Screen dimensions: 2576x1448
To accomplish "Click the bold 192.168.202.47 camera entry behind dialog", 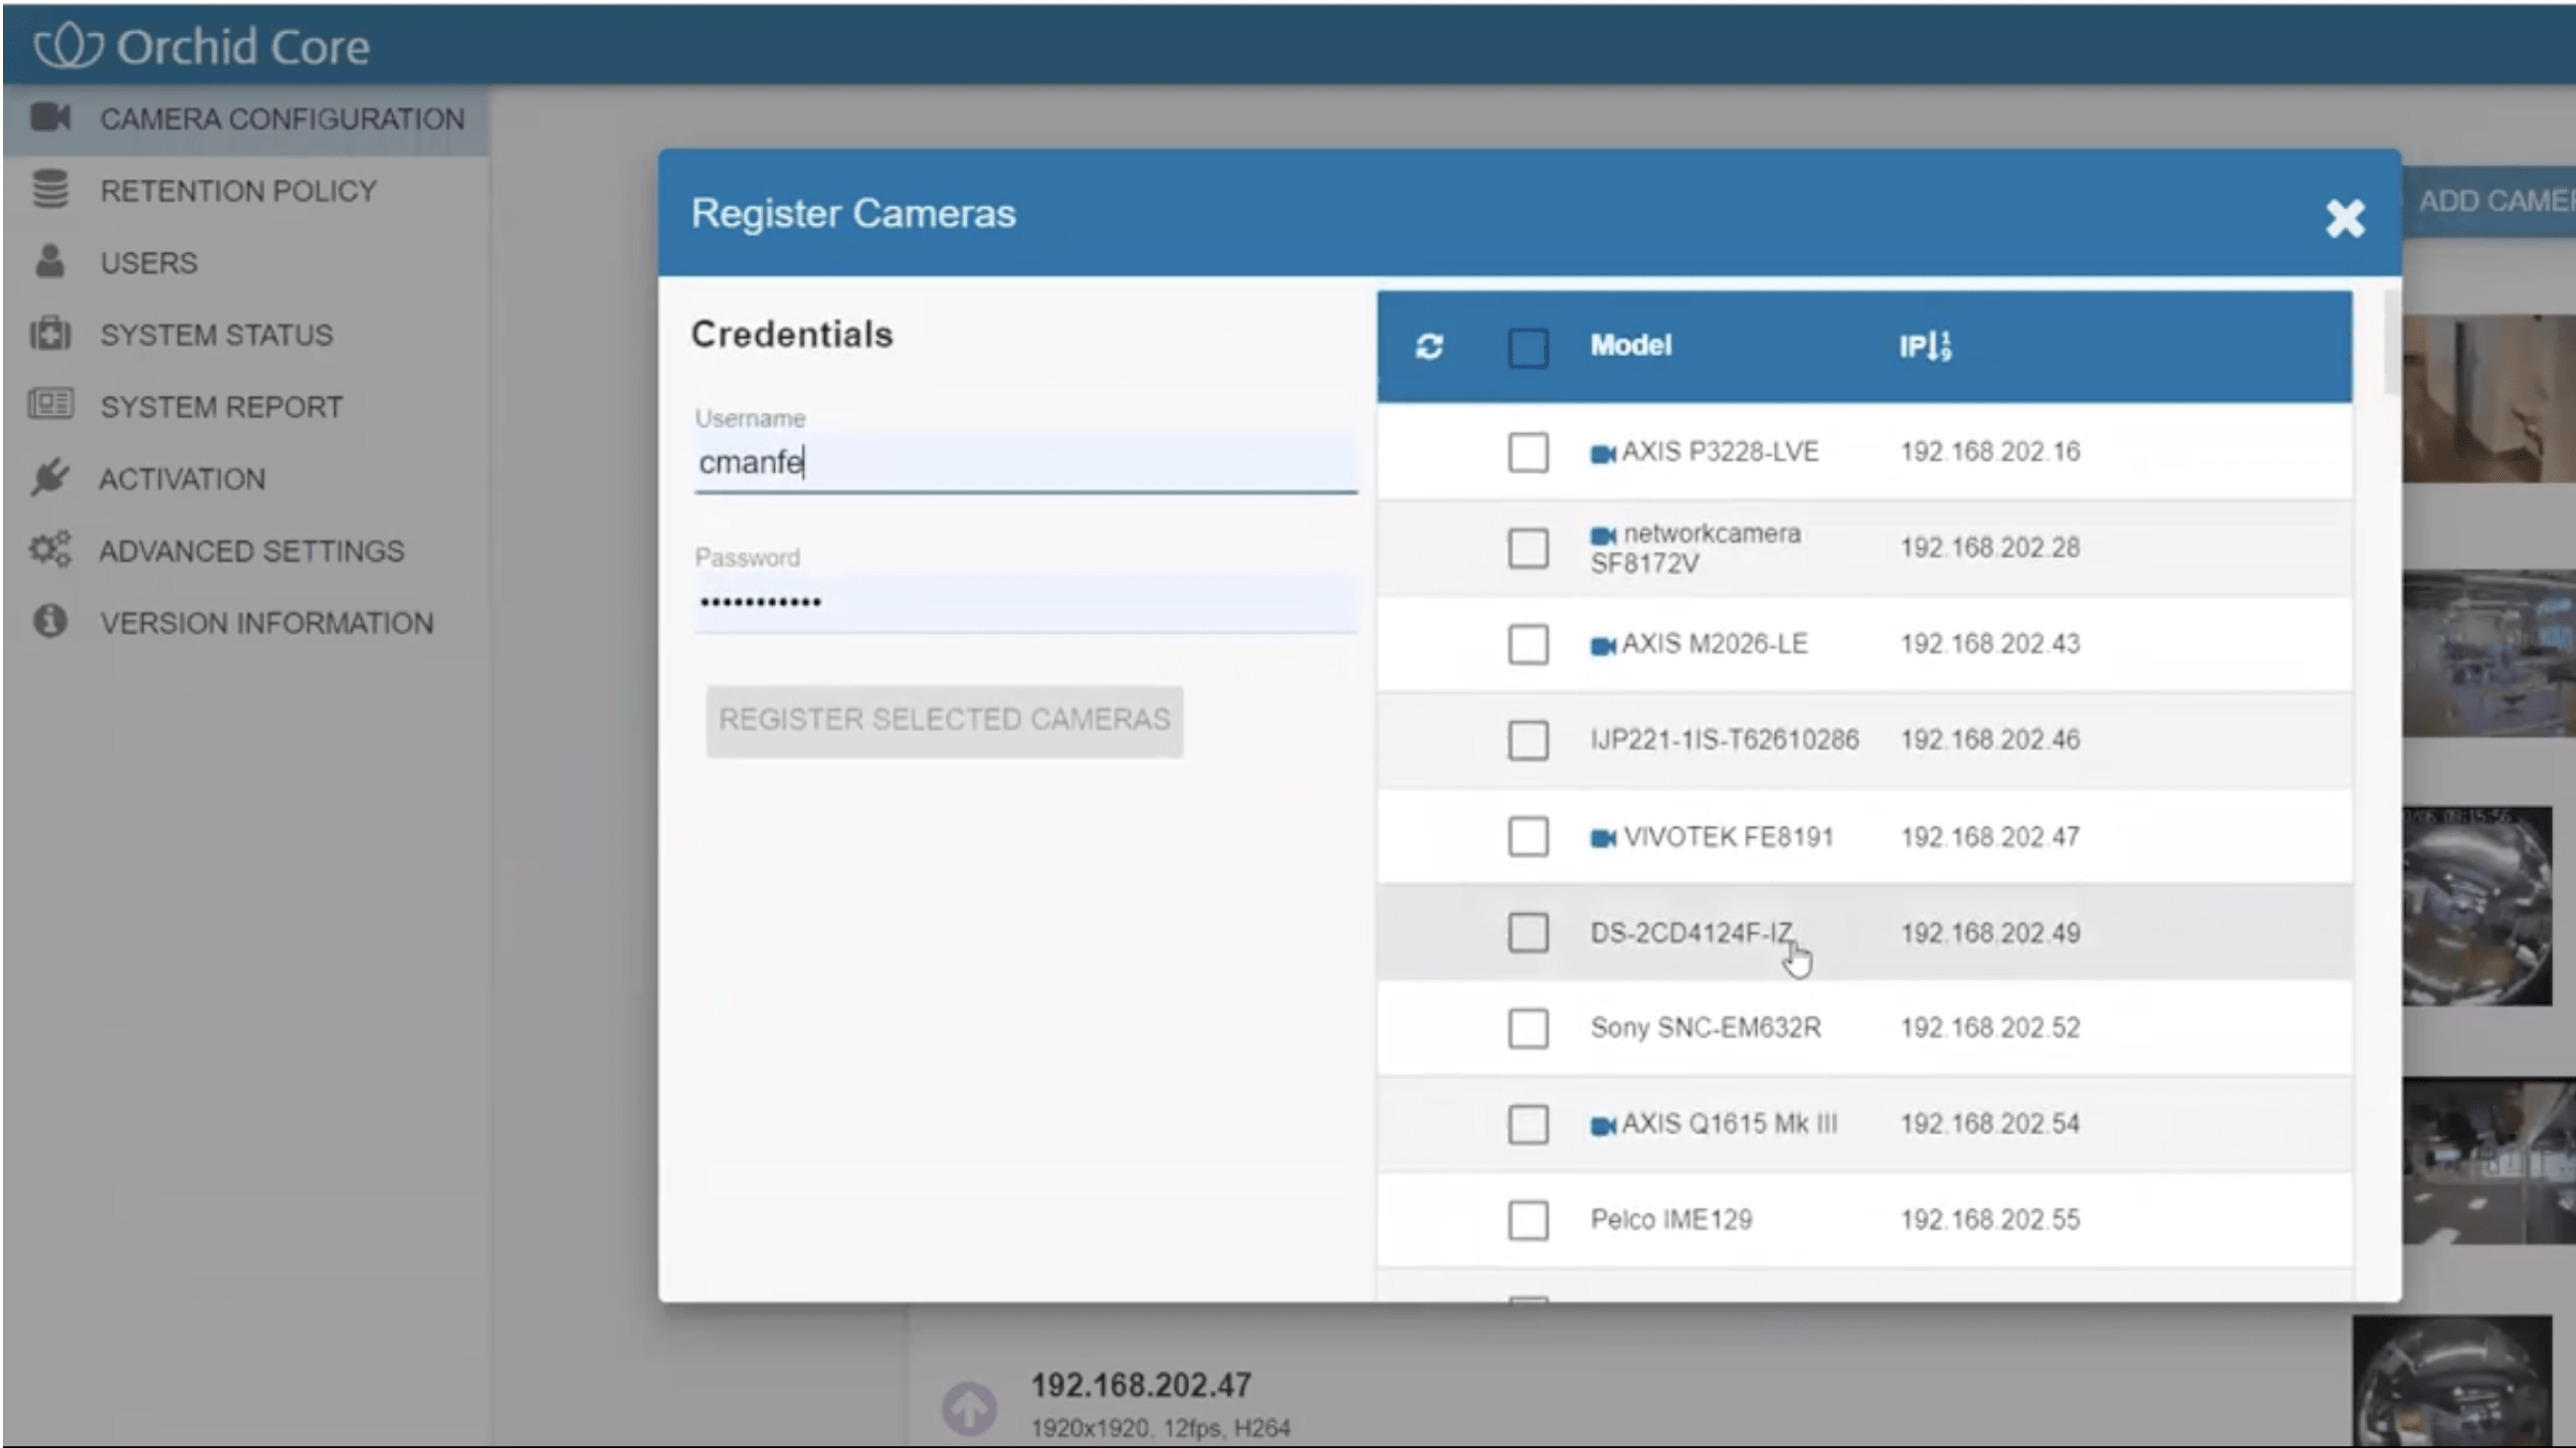I will pos(1141,1385).
